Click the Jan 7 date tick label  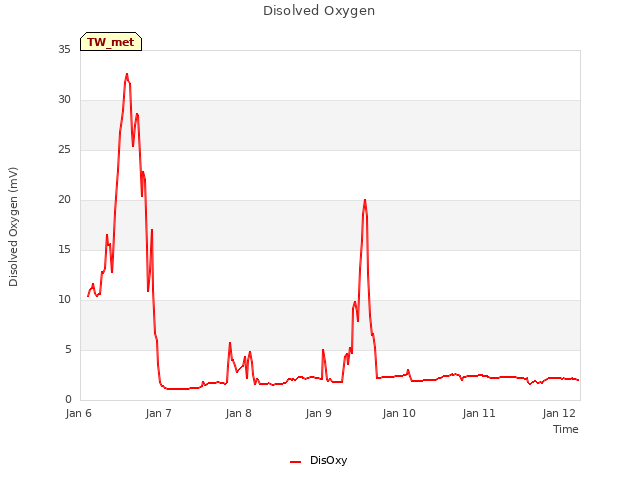158,413
